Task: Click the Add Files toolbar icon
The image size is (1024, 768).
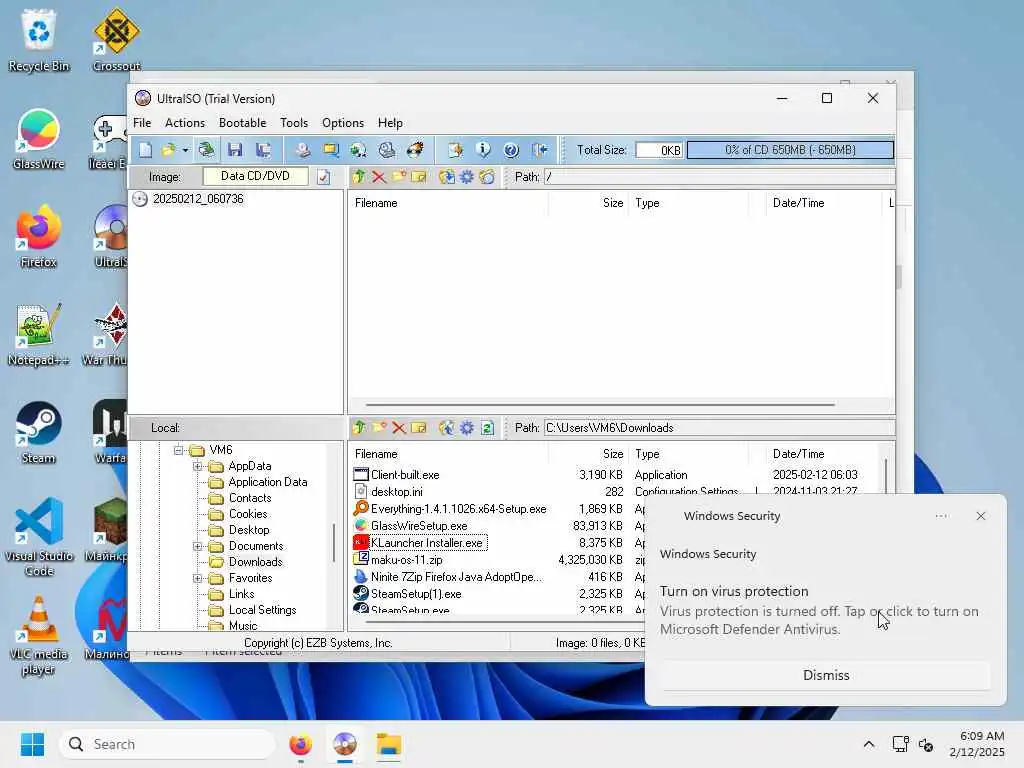Action: [455, 150]
